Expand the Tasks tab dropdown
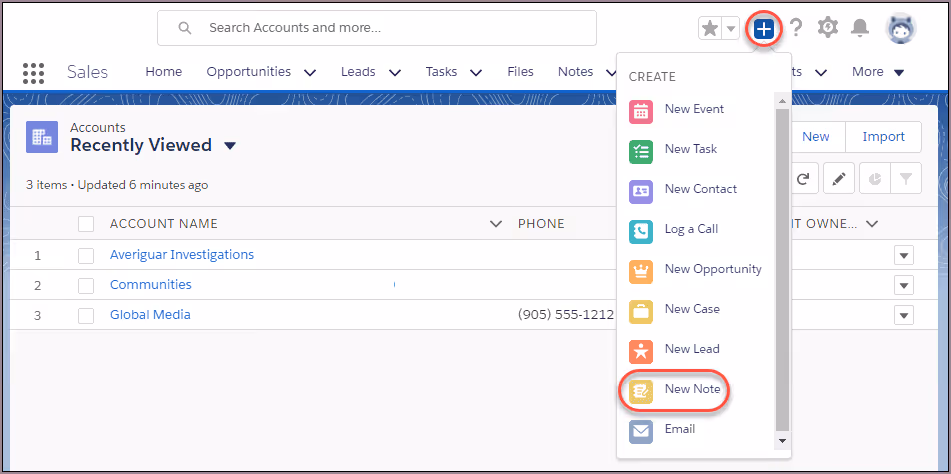The image size is (951, 474). [476, 73]
